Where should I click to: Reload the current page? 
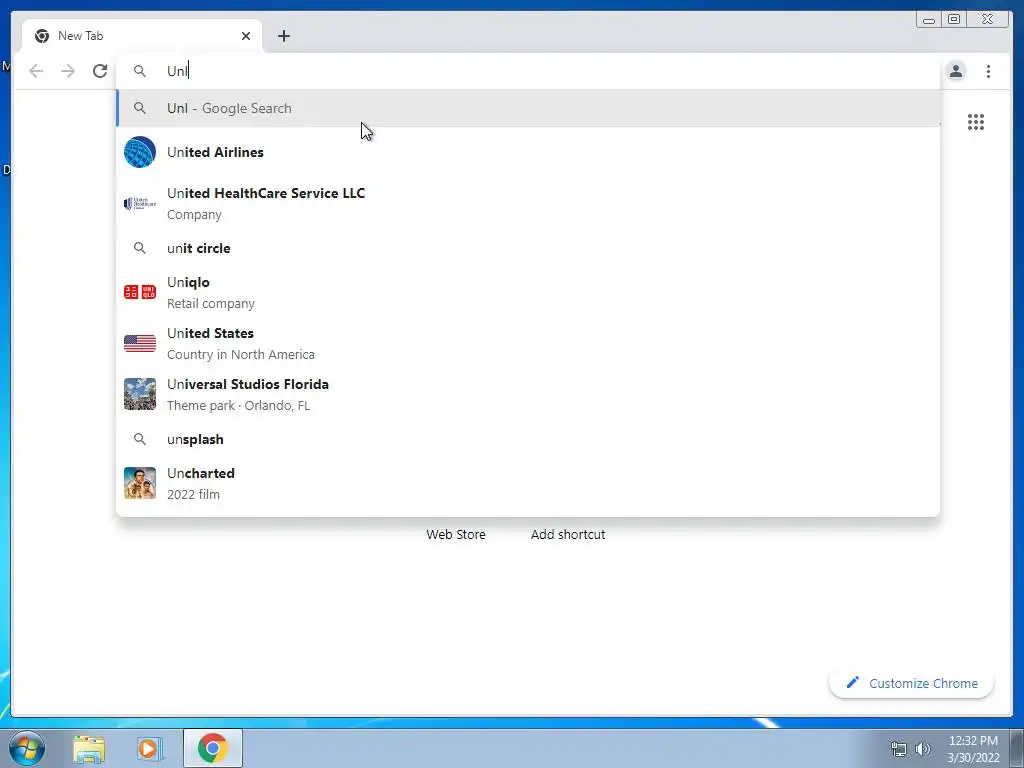point(100,71)
